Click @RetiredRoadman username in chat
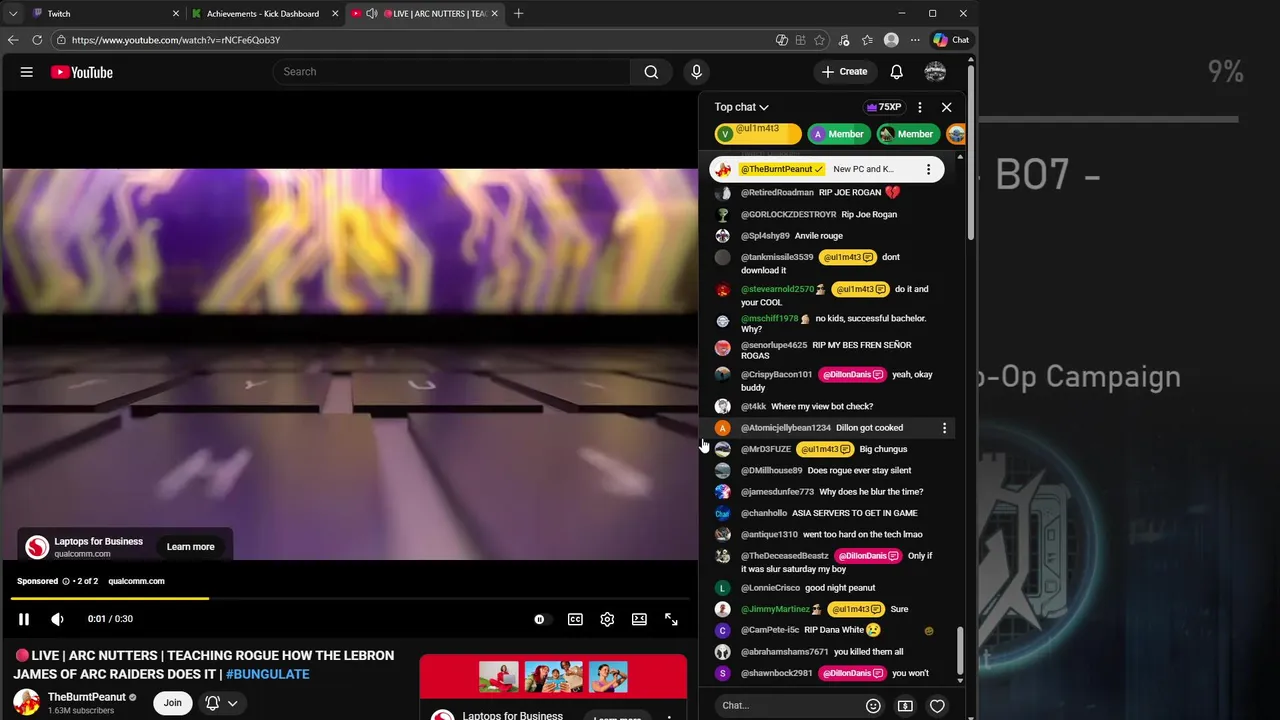The image size is (1280, 720). [777, 193]
